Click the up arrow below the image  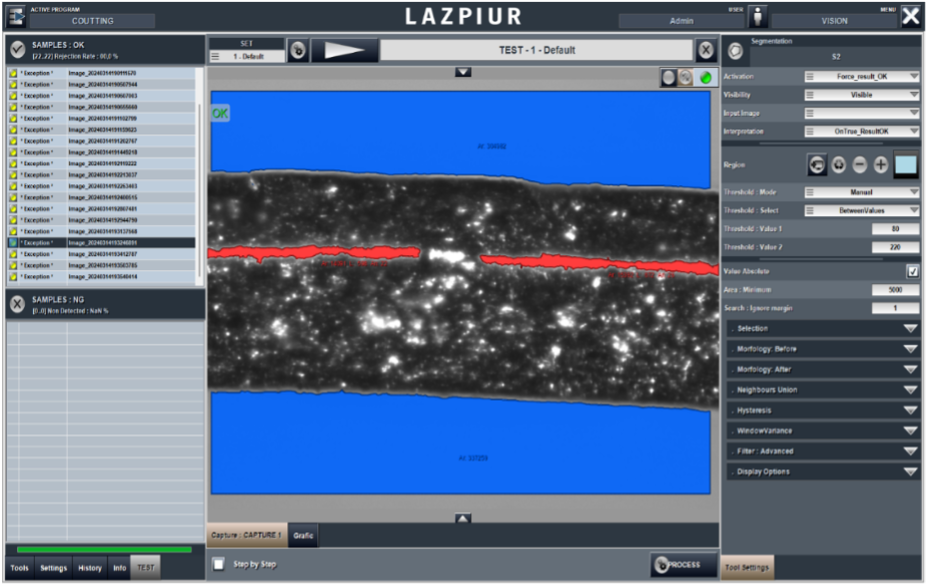tap(463, 518)
